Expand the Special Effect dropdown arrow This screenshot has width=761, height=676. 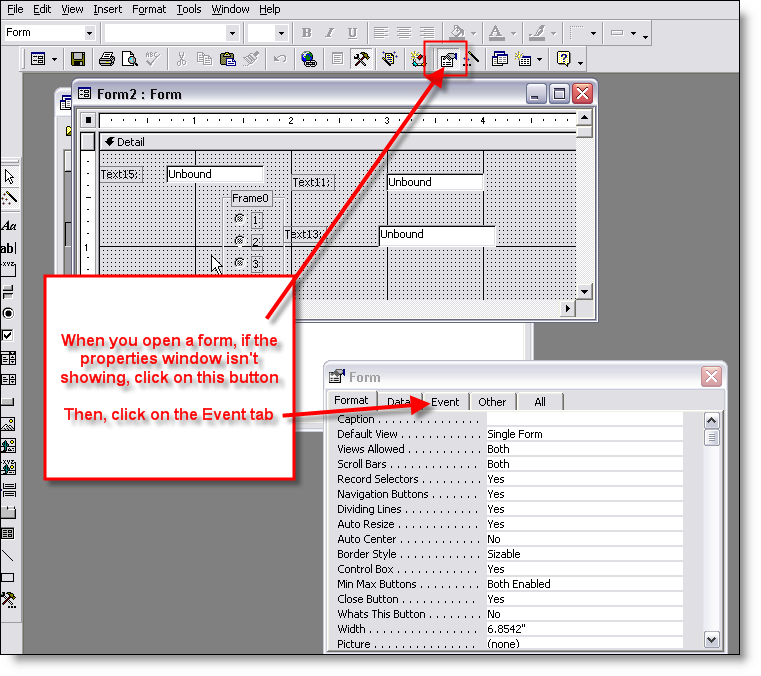point(633,33)
